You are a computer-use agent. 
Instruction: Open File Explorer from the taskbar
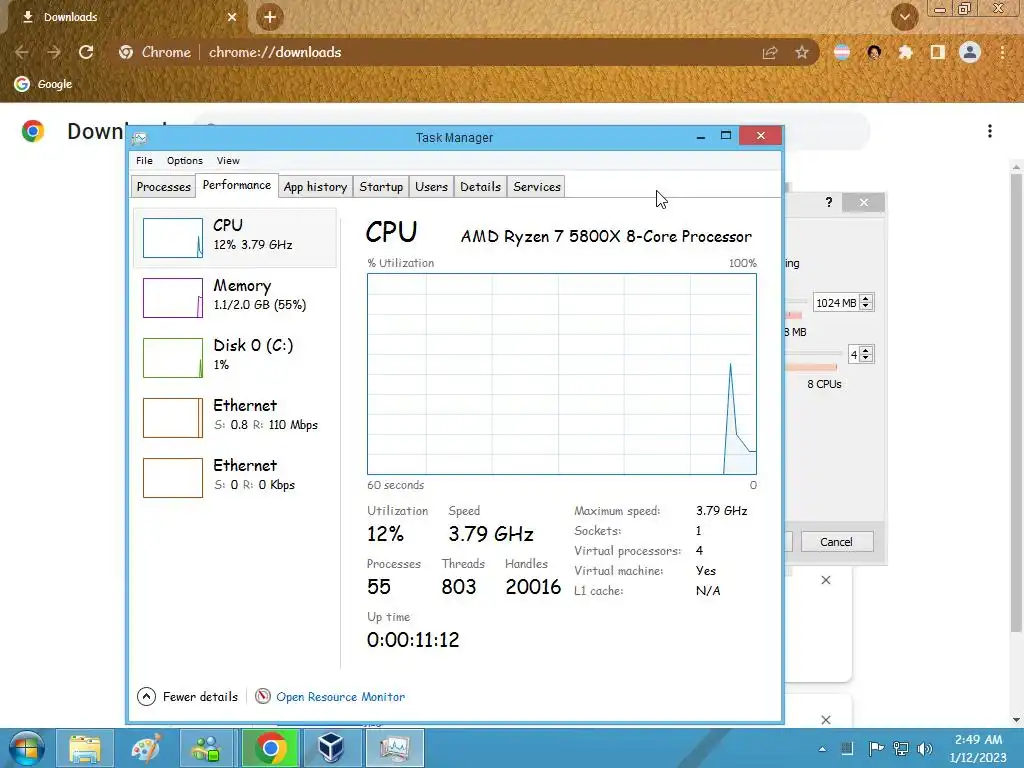[86, 748]
